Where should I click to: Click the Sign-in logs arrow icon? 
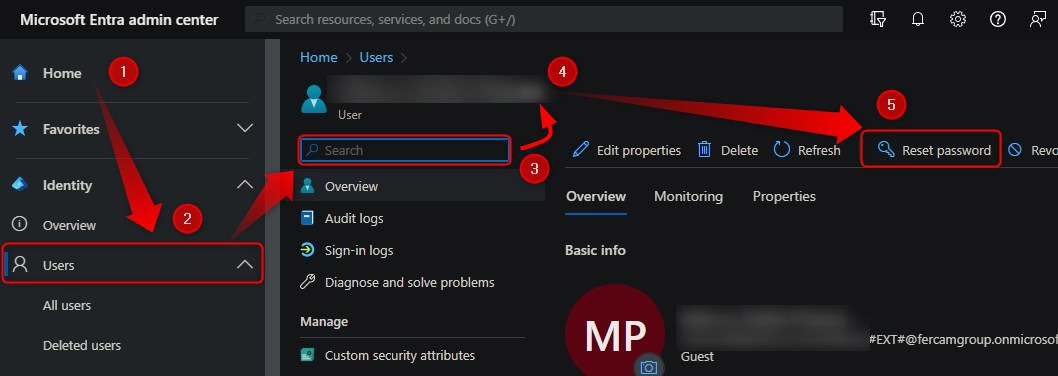click(x=307, y=250)
